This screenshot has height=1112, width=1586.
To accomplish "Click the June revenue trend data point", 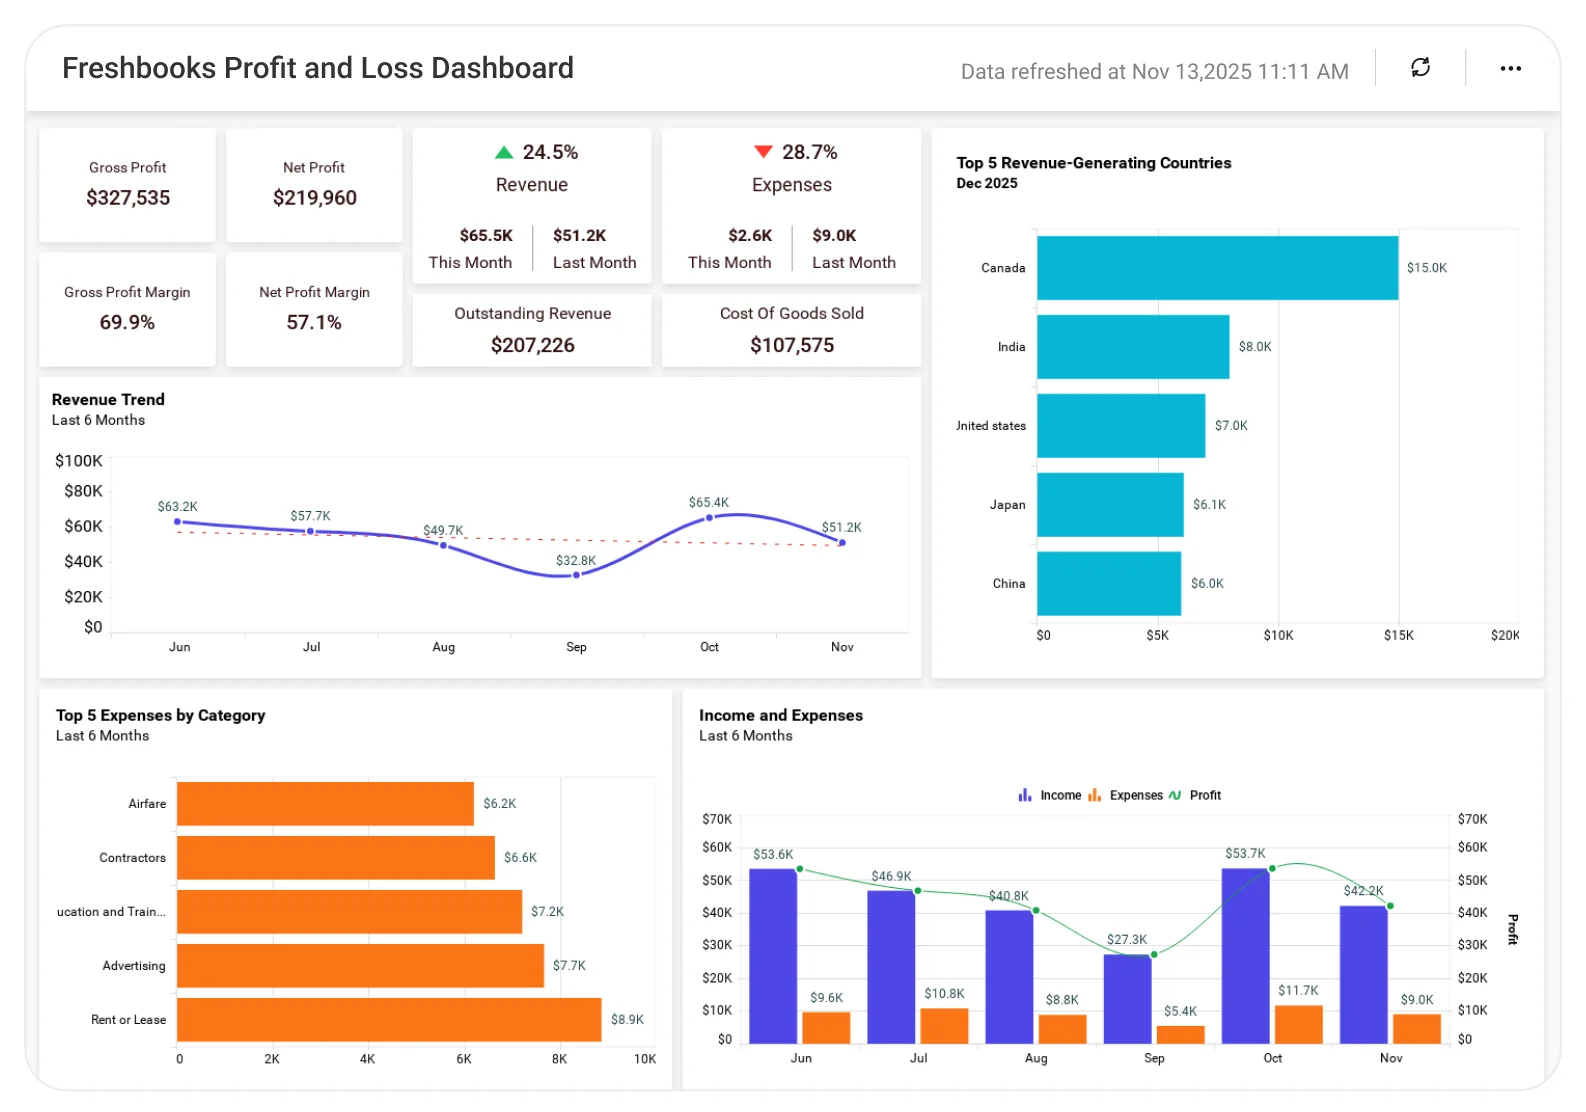I will [178, 522].
